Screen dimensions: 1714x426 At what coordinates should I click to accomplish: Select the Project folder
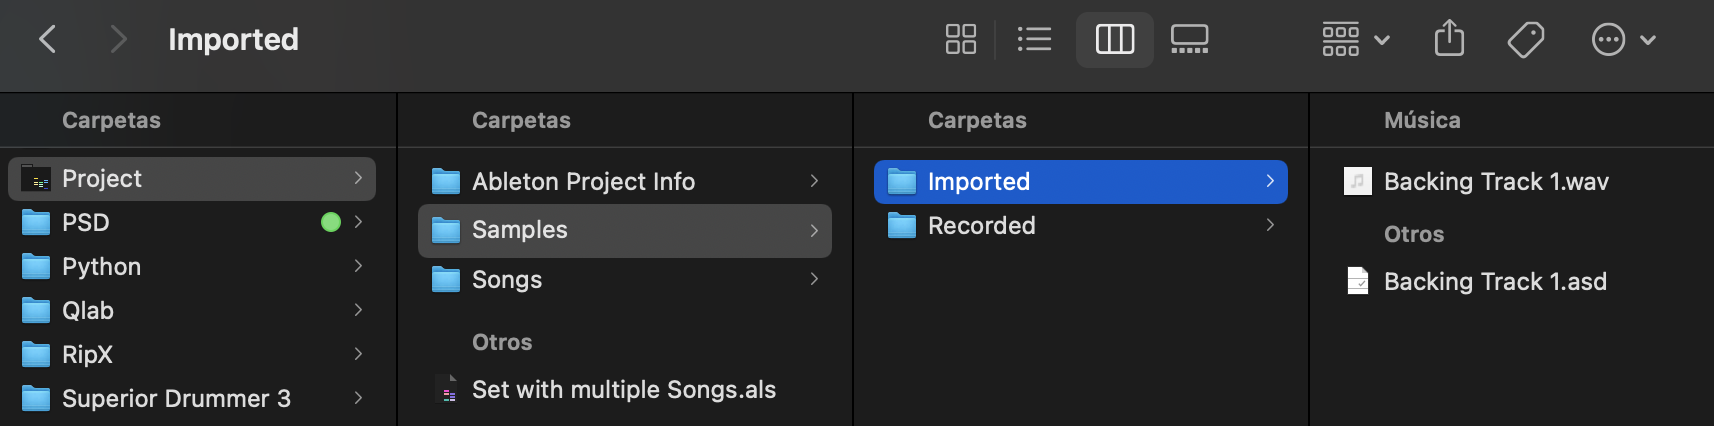tap(102, 179)
